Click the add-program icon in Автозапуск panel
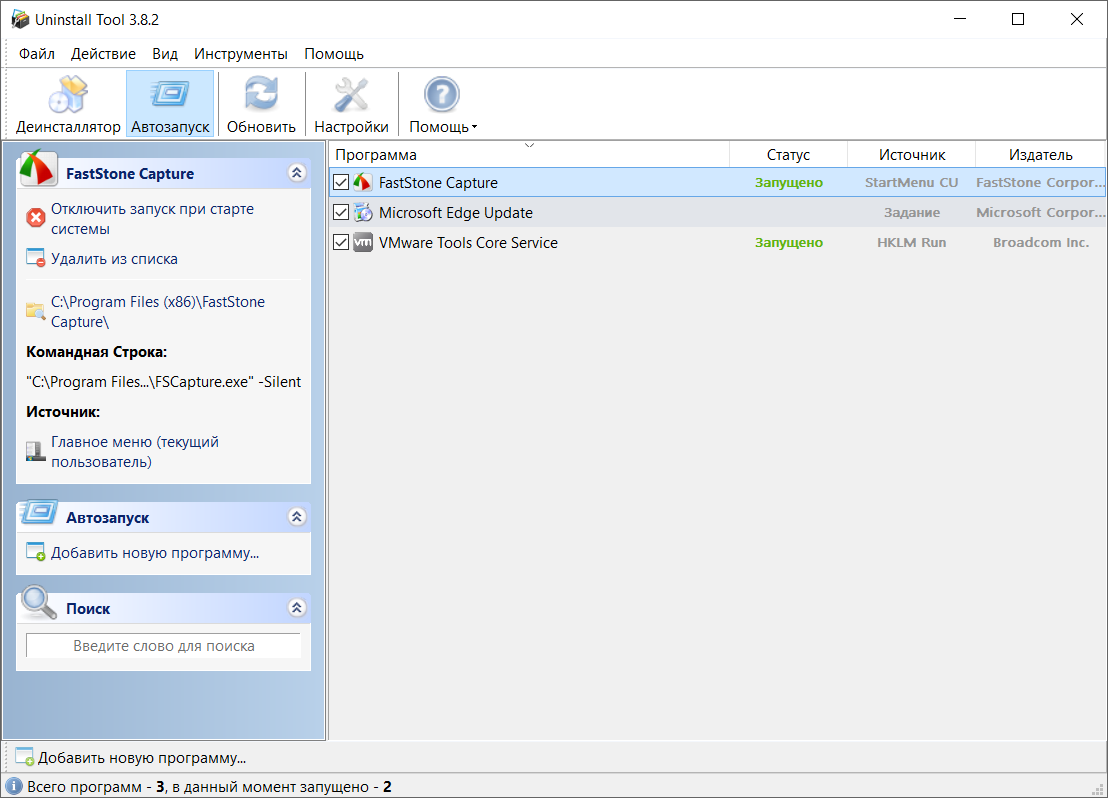 tap(36, 552)
